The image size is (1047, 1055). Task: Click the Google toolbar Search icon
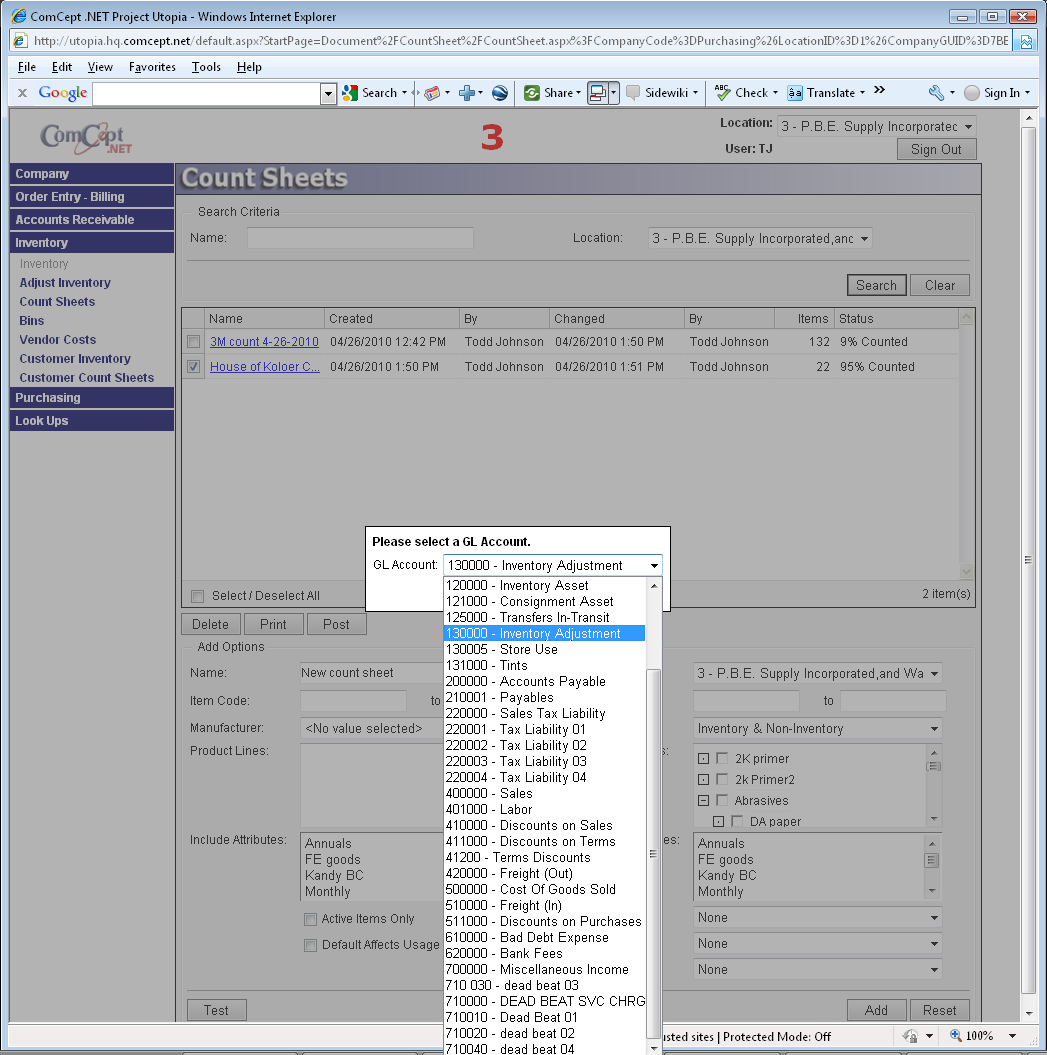pos(350,93)
